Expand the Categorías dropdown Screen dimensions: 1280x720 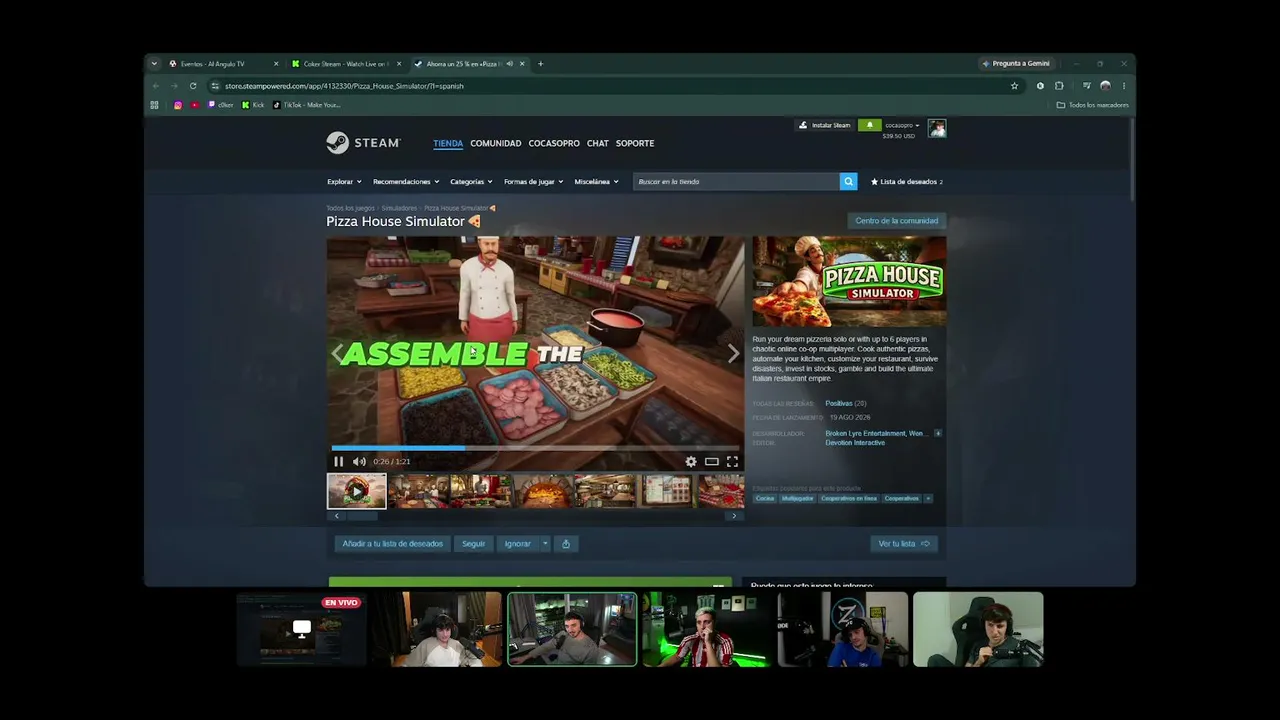471,182
